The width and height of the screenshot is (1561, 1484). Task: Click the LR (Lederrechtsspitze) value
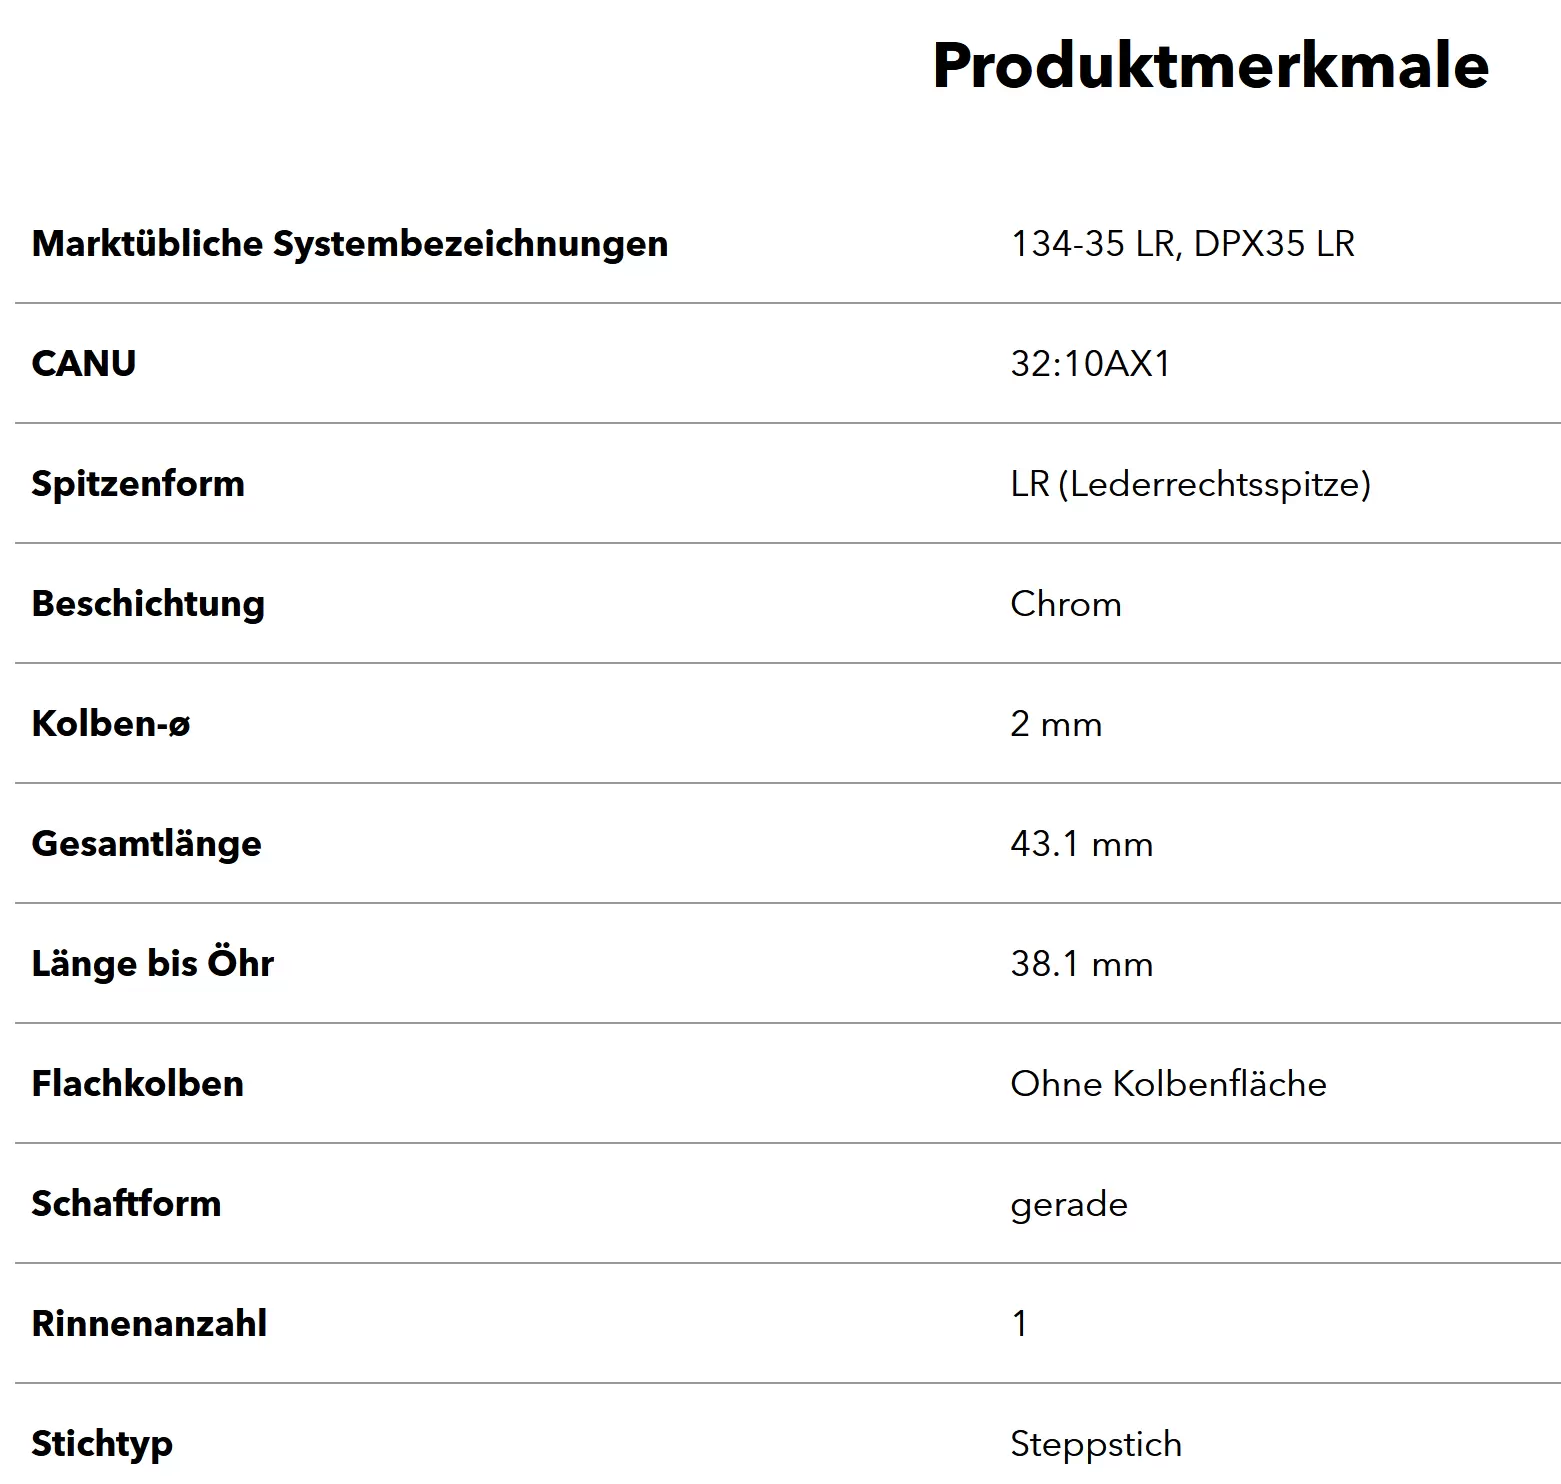(1190, 484)
